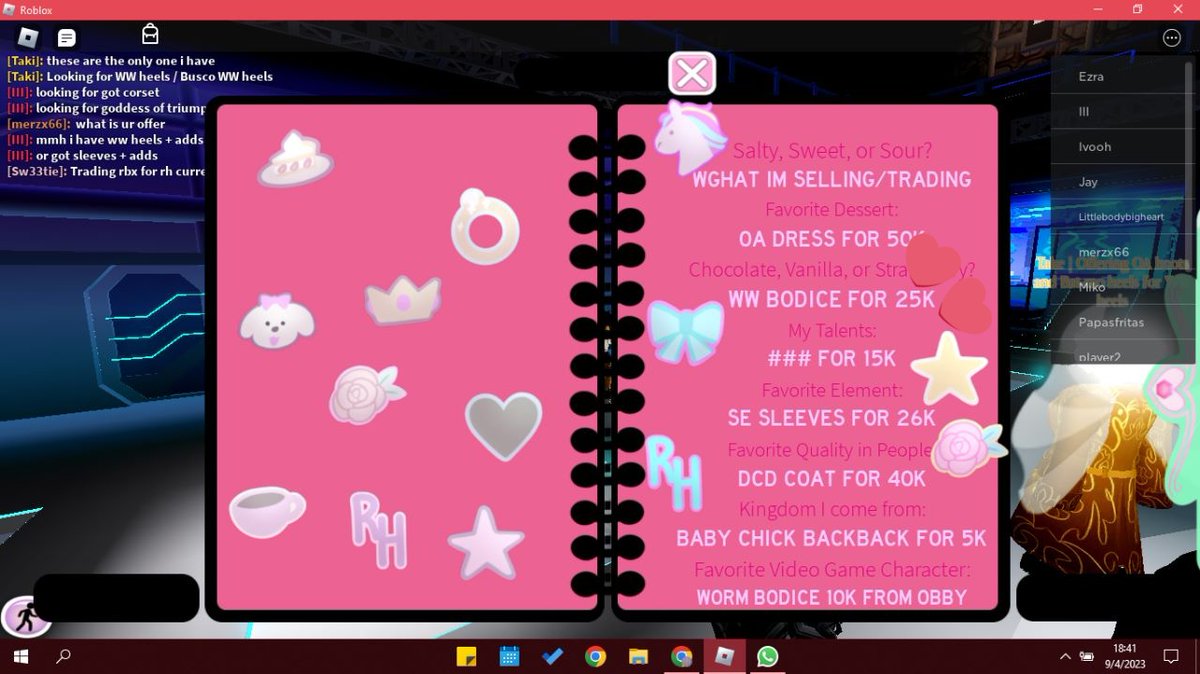Viewport: 1200px width, 674px height.
Task: Open Sticky Notes from the taskbar
Action: [465, 657]
